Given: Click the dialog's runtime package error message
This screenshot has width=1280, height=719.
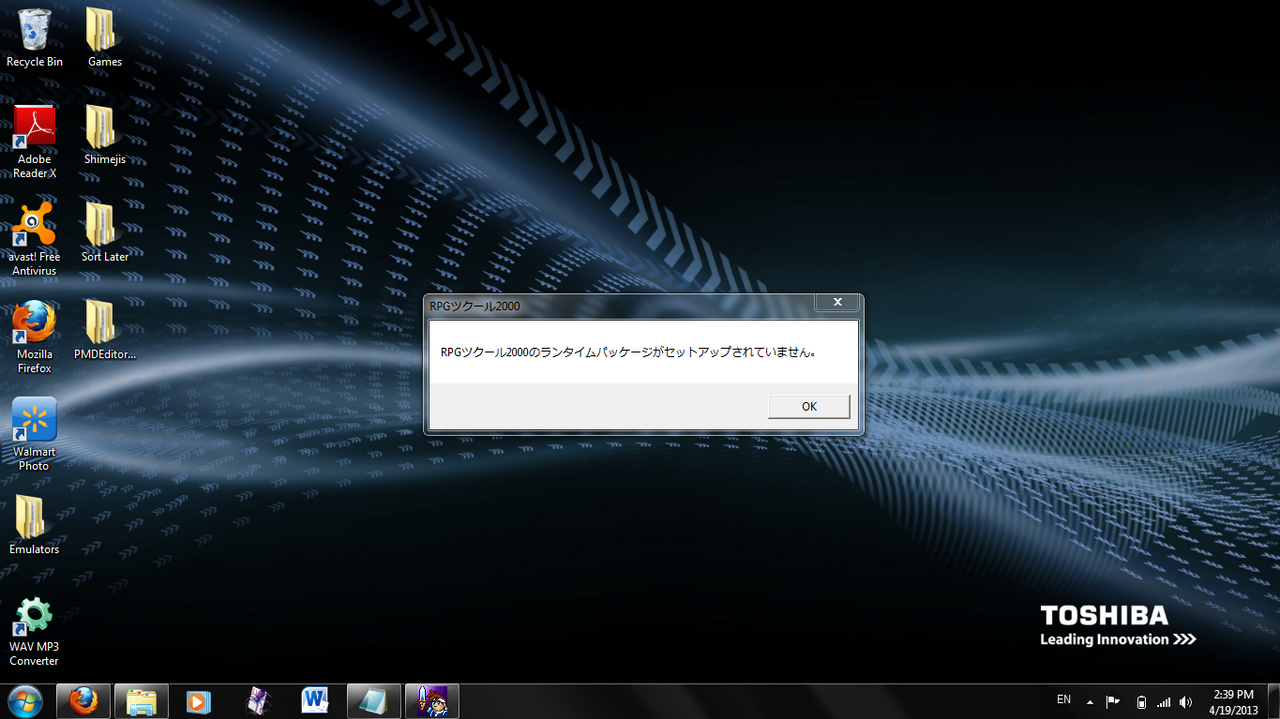Looking at the screenshot, I should click(x=628, y=352).
